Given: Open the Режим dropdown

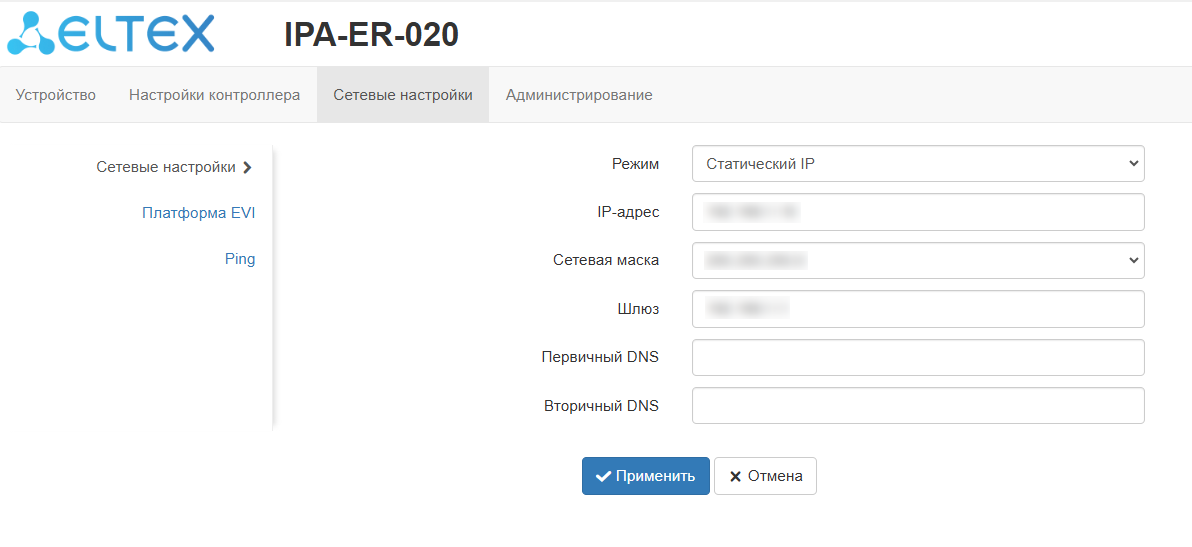Looking at the screenshot, I should (x=917, y=164).
